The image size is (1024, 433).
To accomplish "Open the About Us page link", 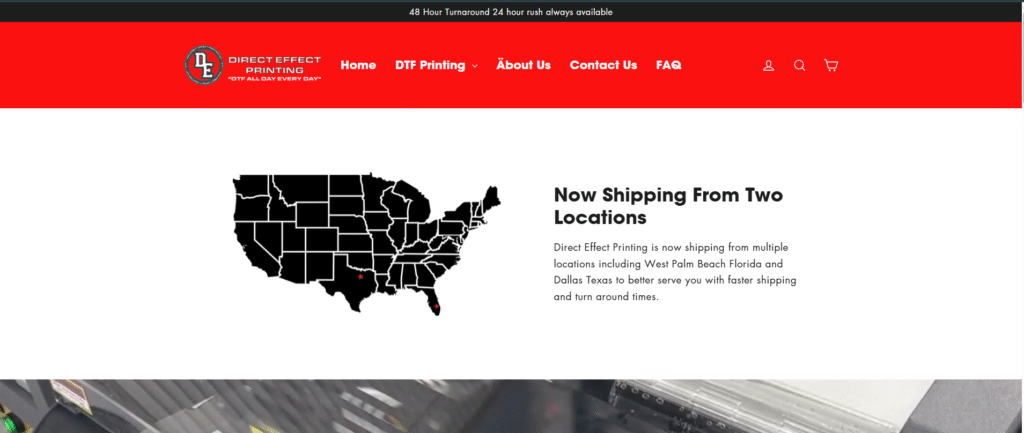I will coord(523,65).
